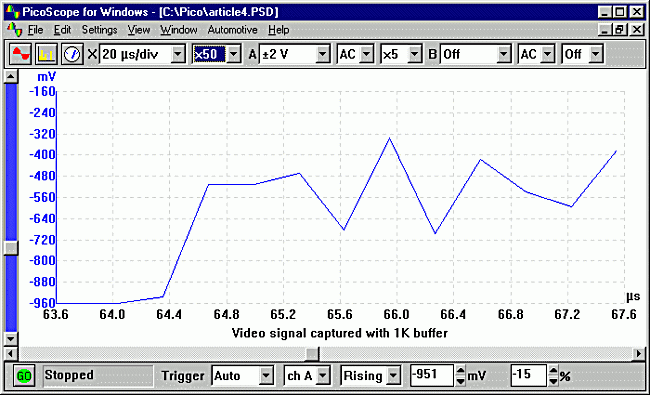Open the View menu

tap(138, 30)
